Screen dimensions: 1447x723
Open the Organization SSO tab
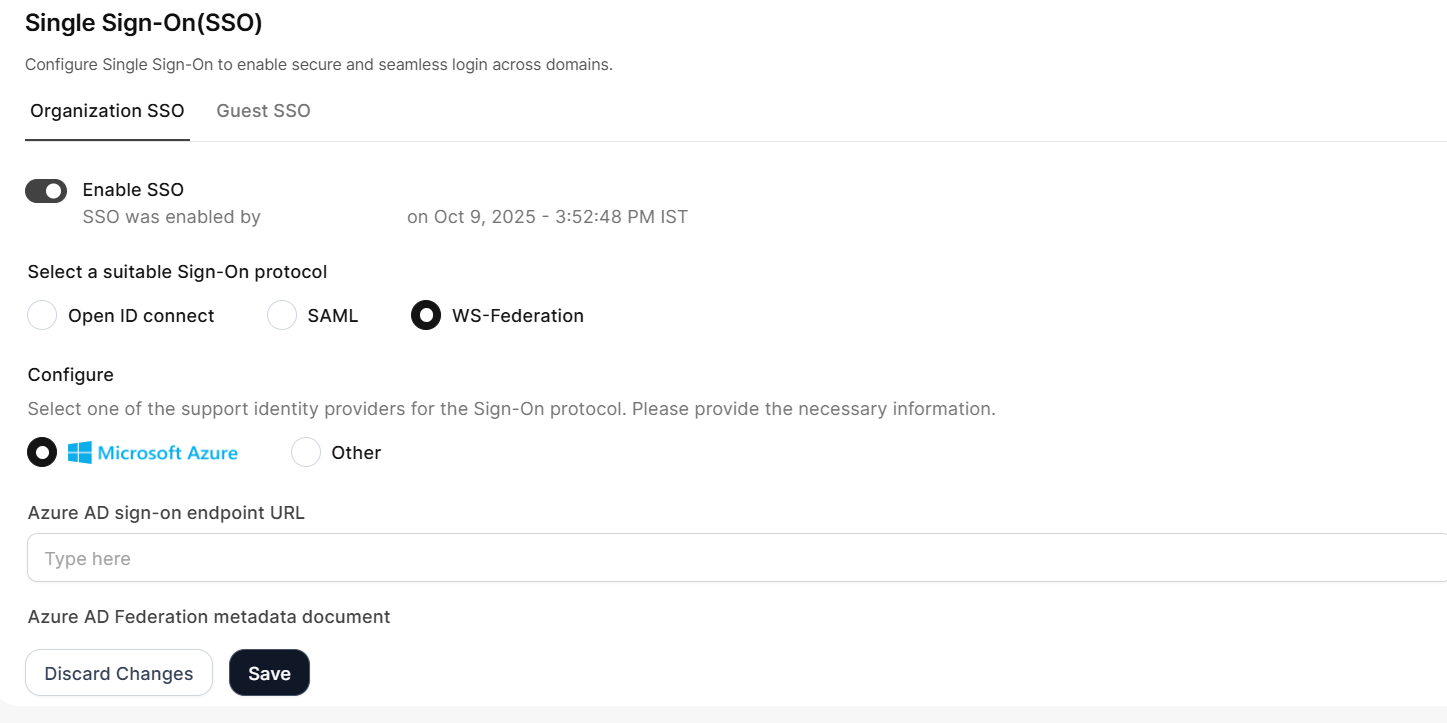pos(107,111)
